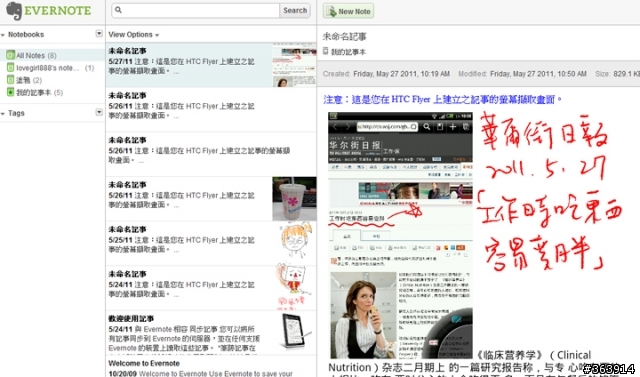Open the Tags dropdown arrow menu
The image size is (640, 377).
99,112
